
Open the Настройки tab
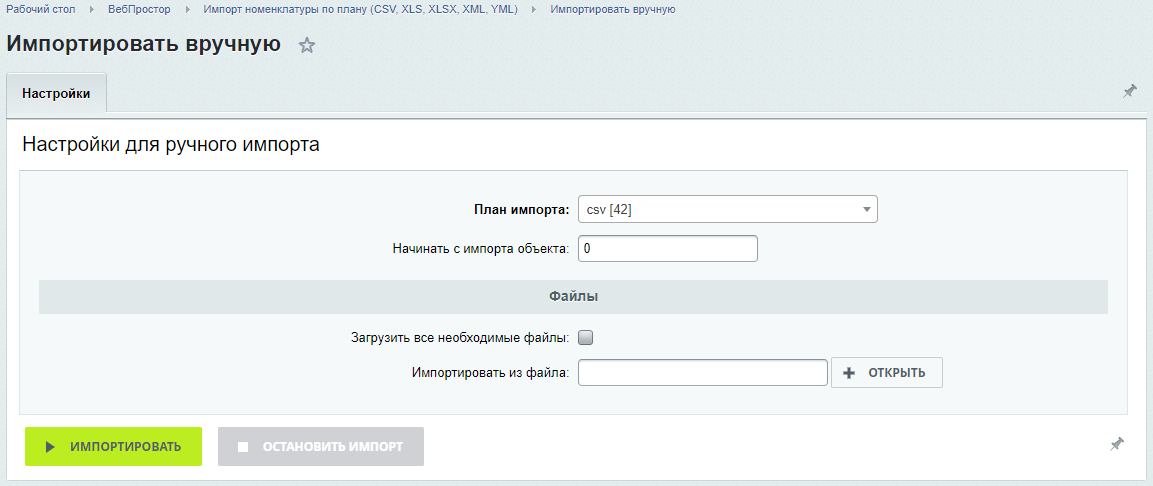tap(57, 93)
